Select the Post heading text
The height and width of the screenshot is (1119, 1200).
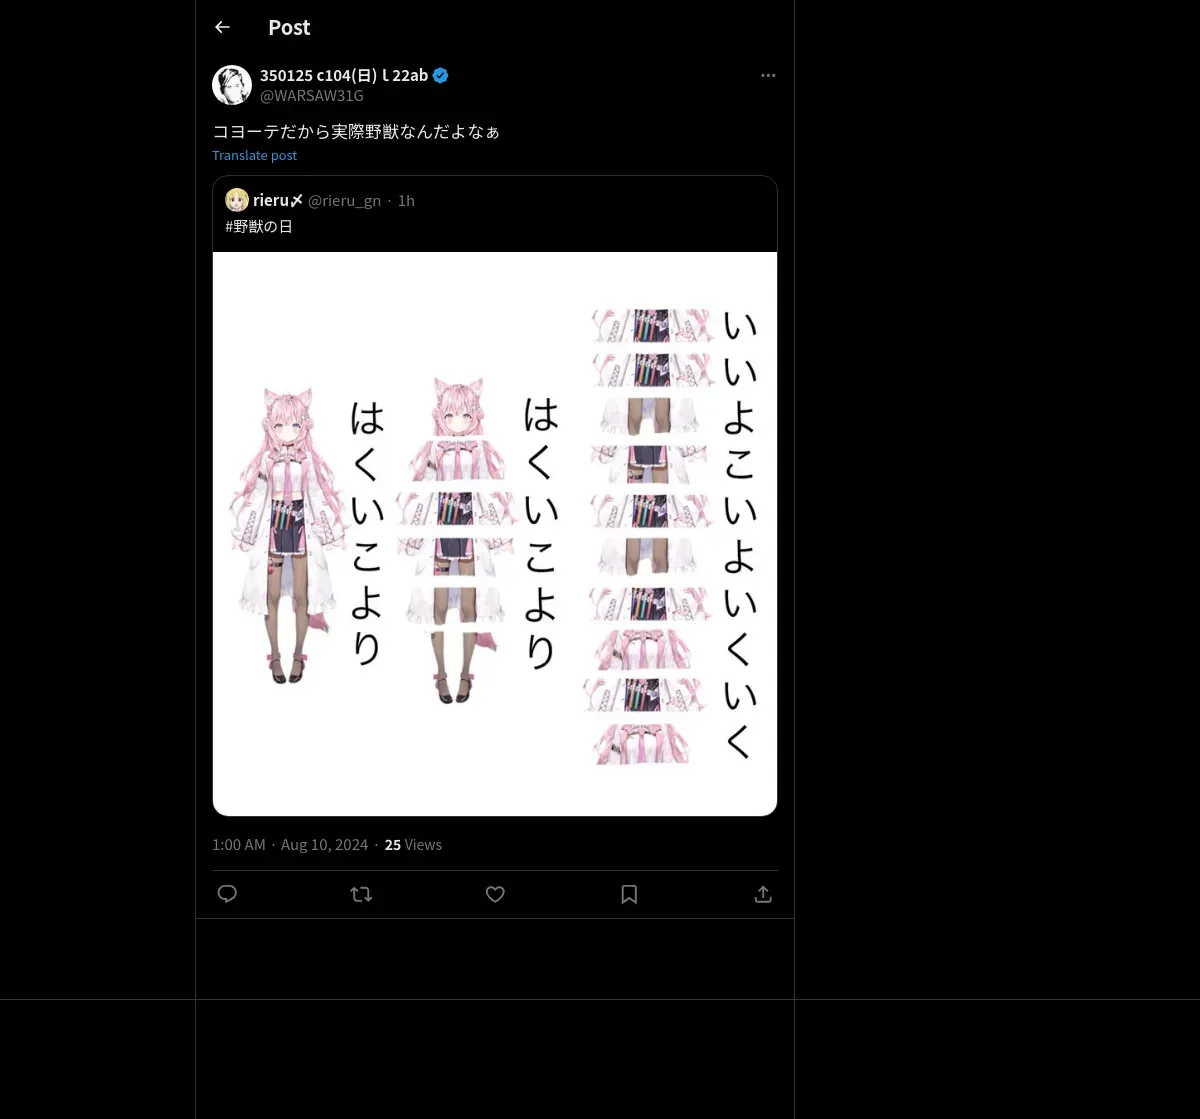(289, 27)
